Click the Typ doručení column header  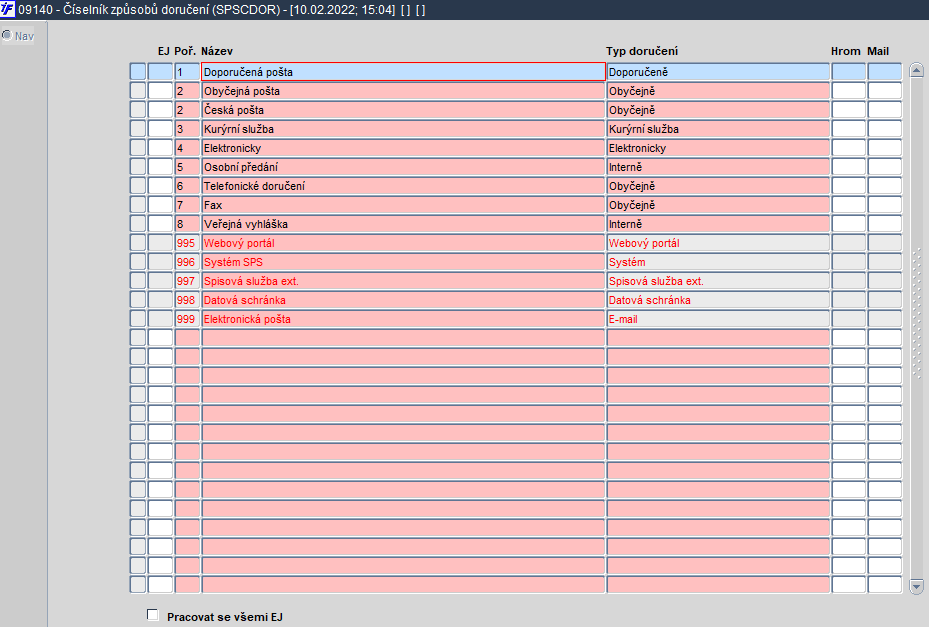pos(642,51)
